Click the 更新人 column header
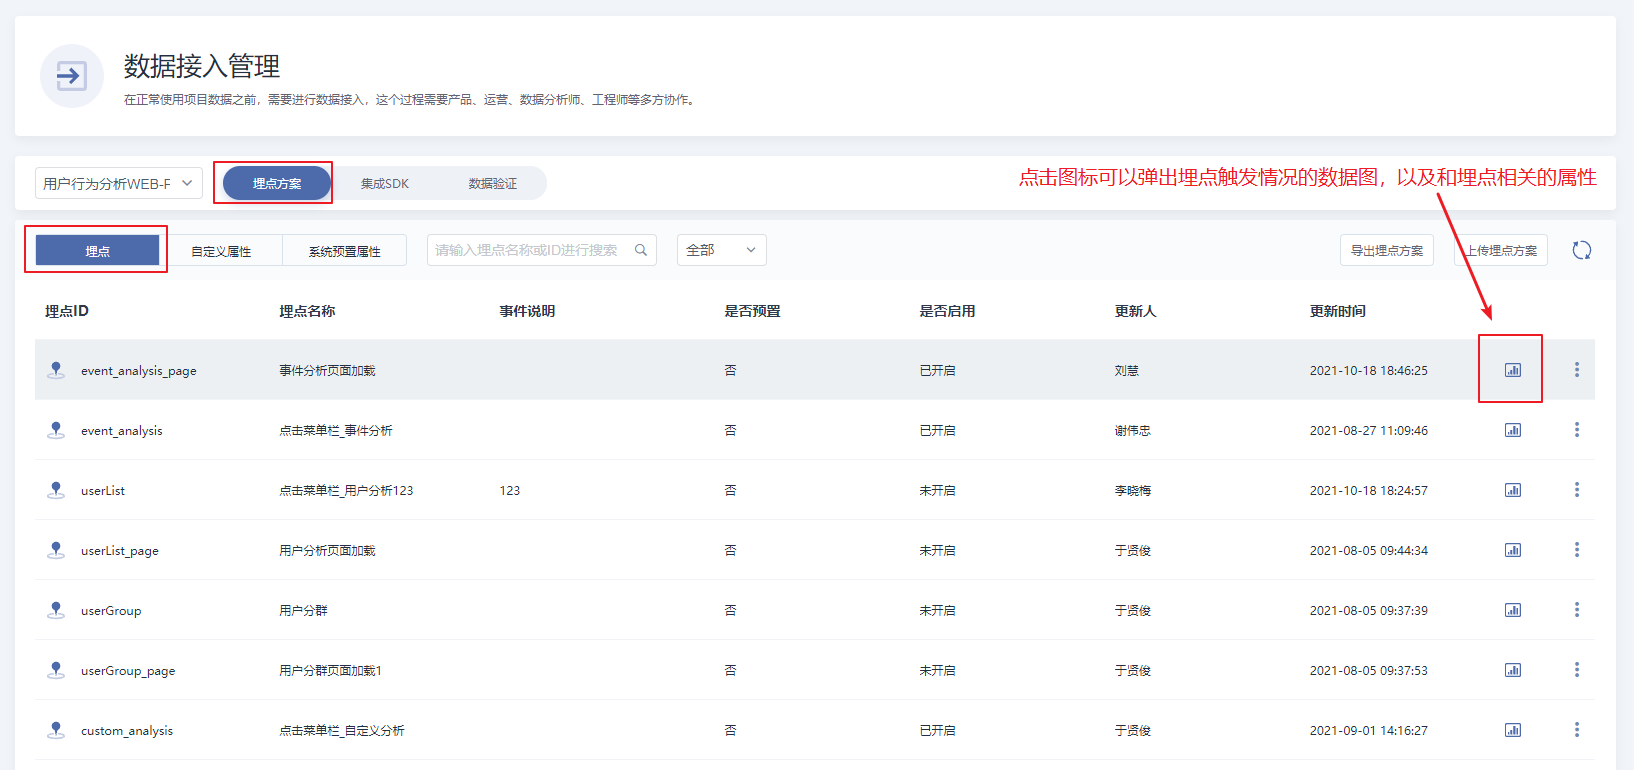The image size is (1634, 770). pos(1135,311)
